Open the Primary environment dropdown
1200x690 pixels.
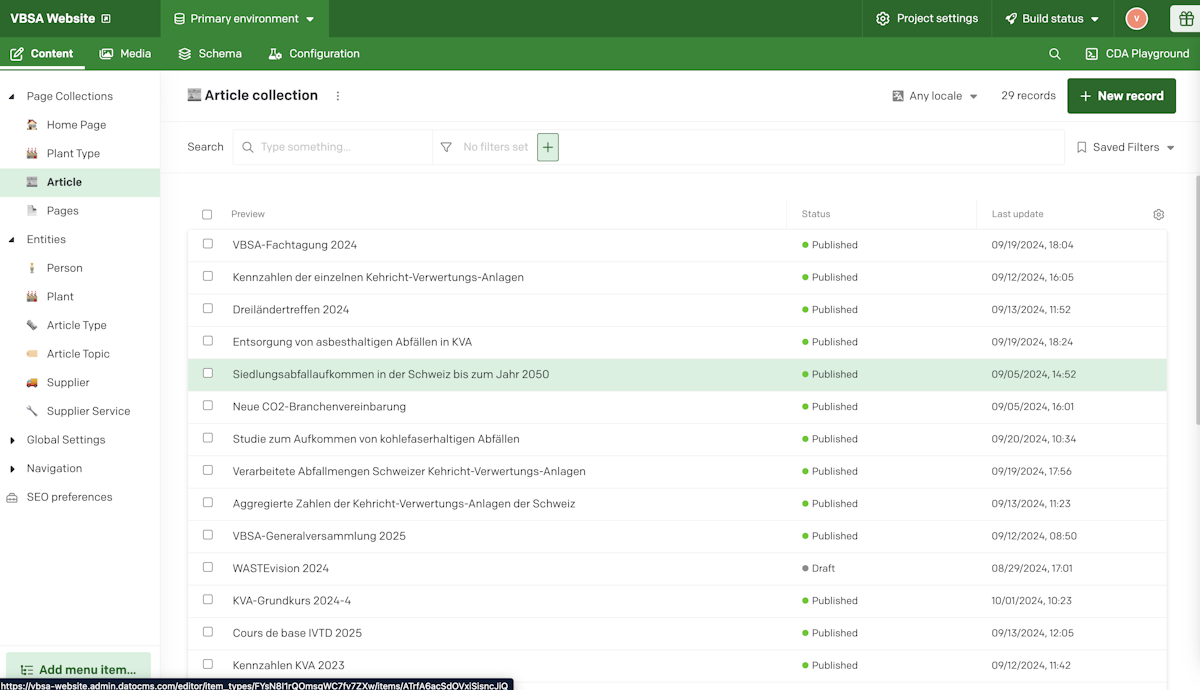(x=244, y=19)
